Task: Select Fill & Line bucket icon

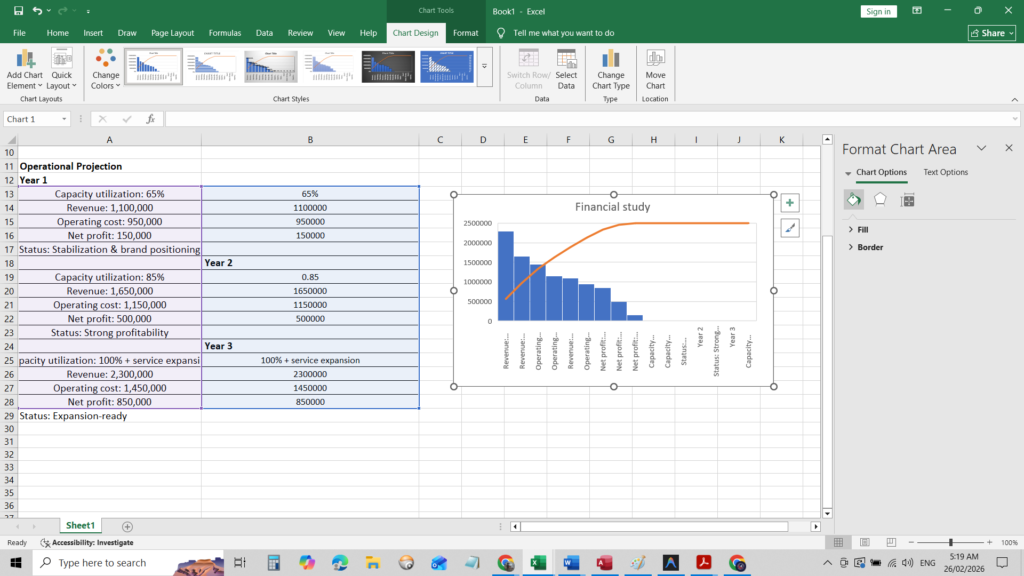Action: pos(854,199)
